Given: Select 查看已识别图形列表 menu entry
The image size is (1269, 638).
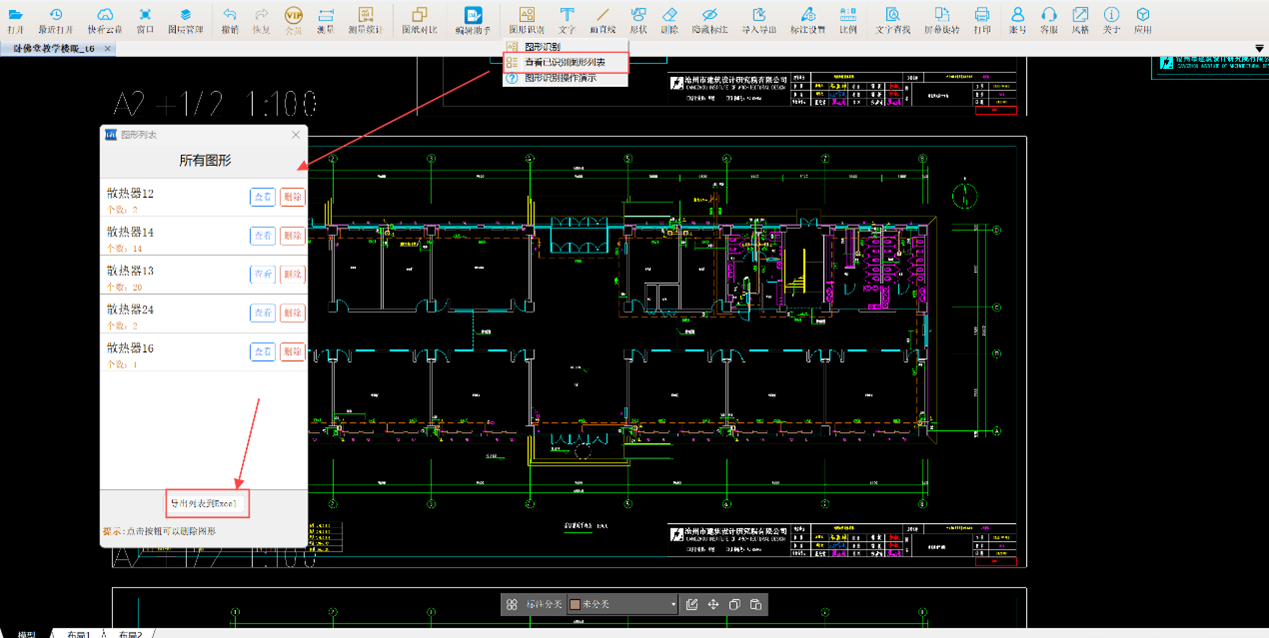Looking at the screenshot, I should pos(565,62).
